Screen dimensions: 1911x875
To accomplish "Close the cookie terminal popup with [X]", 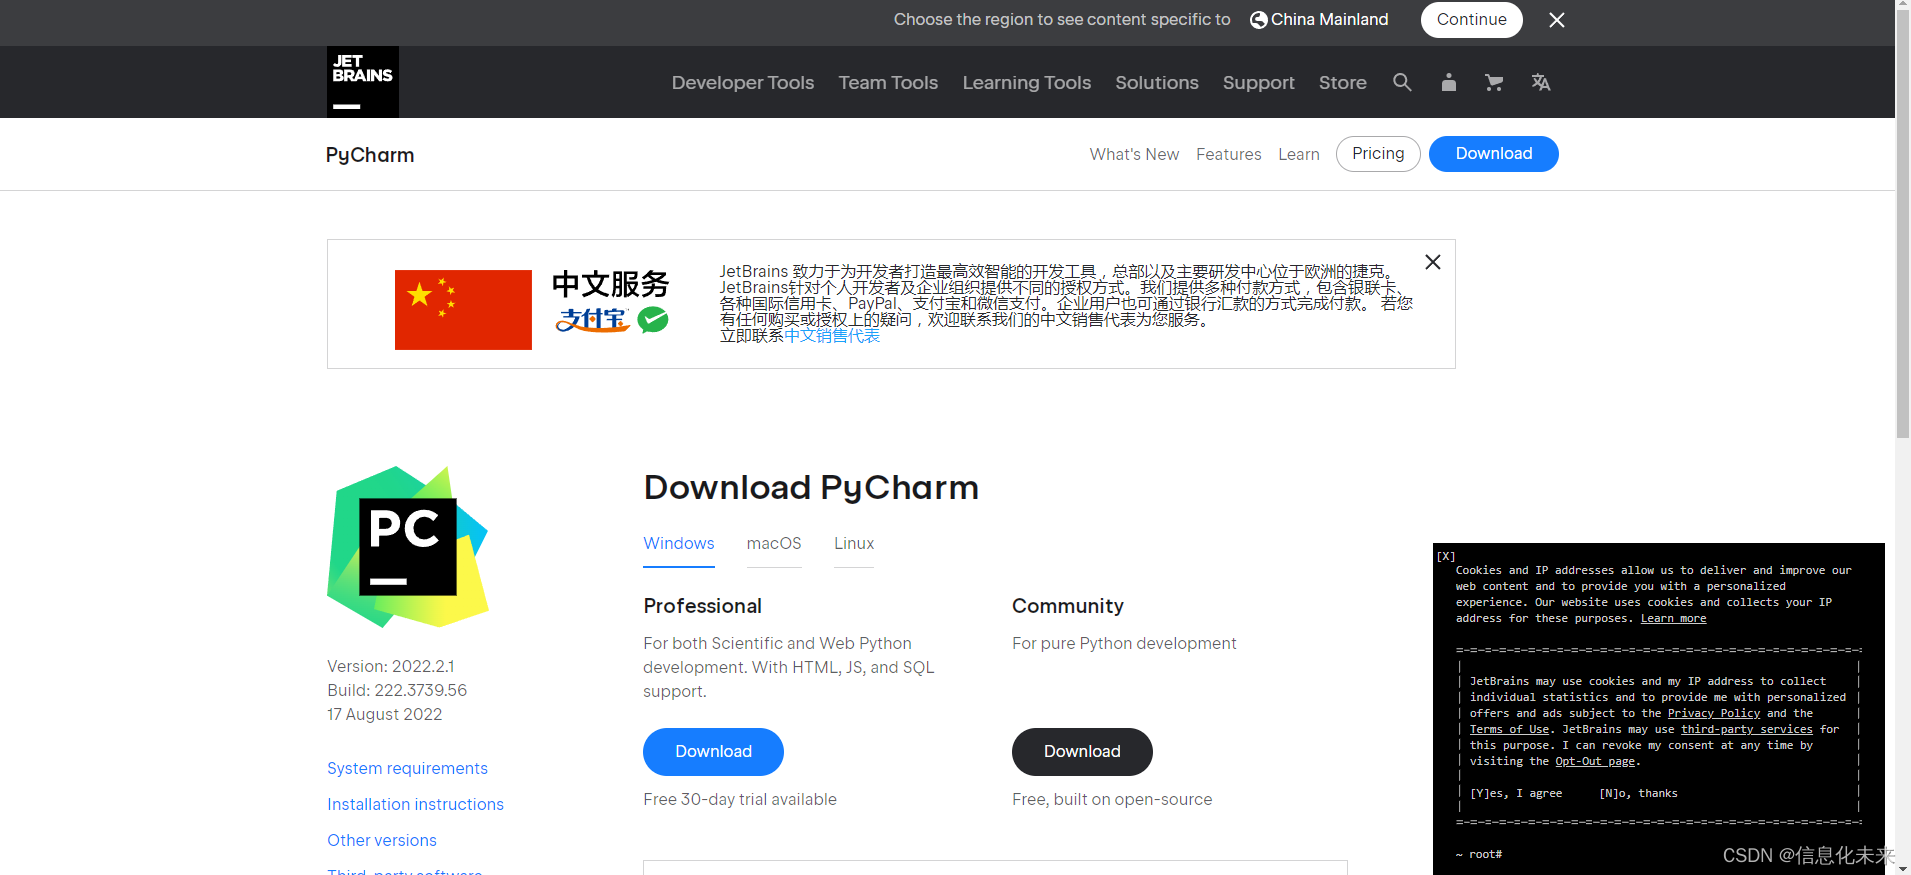I will point(1446,556).
